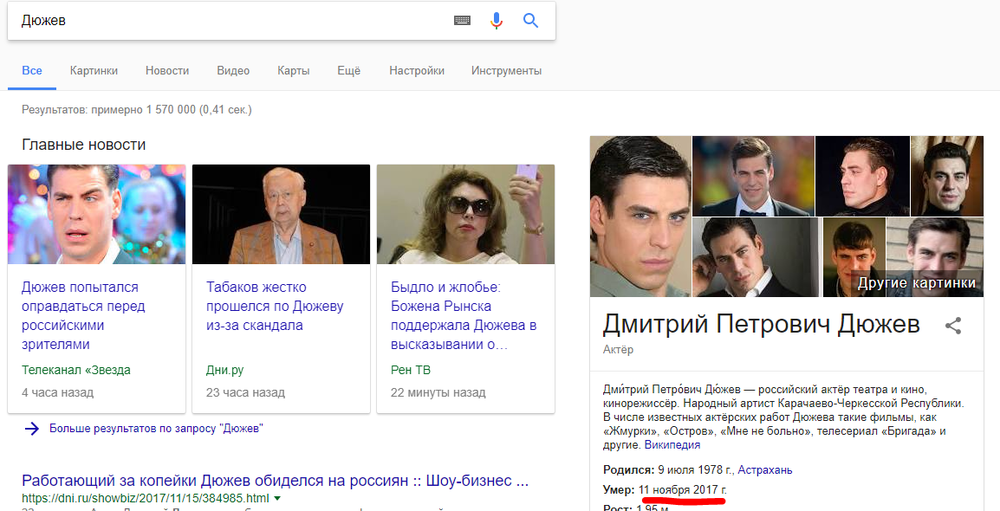
Task: Select the Дмитрий Петрович Дюжев title
Action: point(761,325)
